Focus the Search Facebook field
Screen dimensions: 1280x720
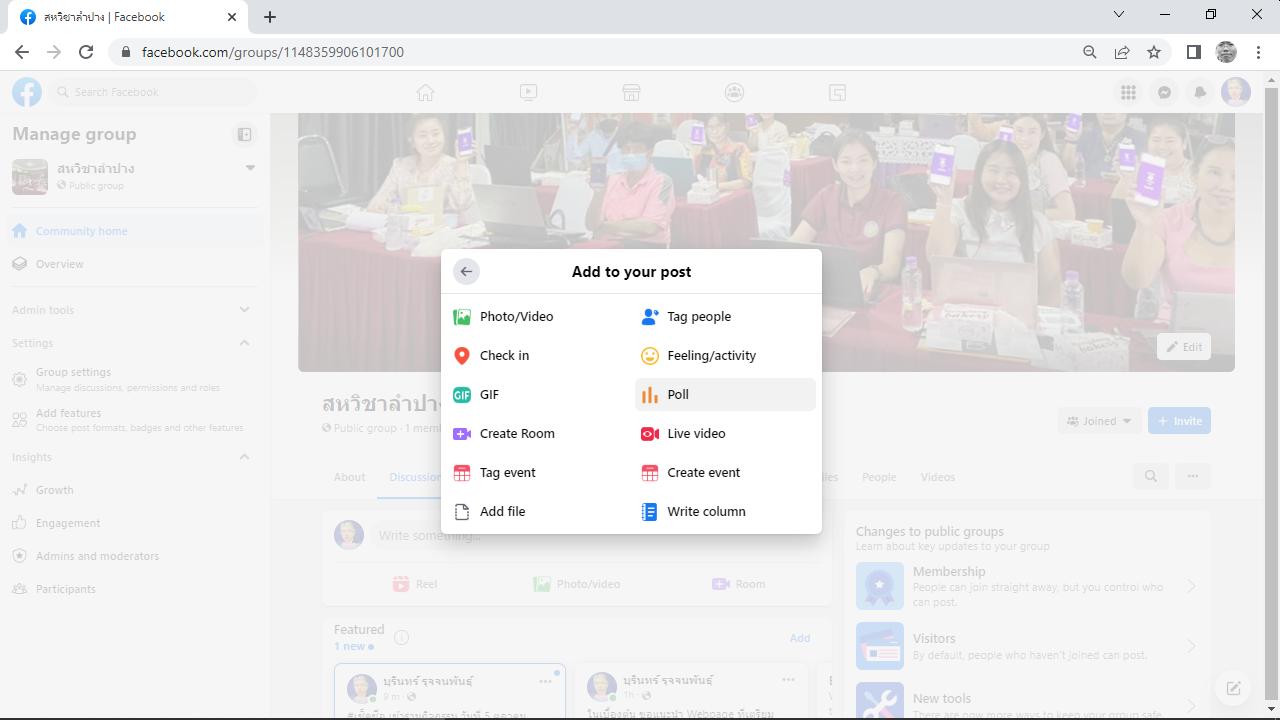coord(153,92)
